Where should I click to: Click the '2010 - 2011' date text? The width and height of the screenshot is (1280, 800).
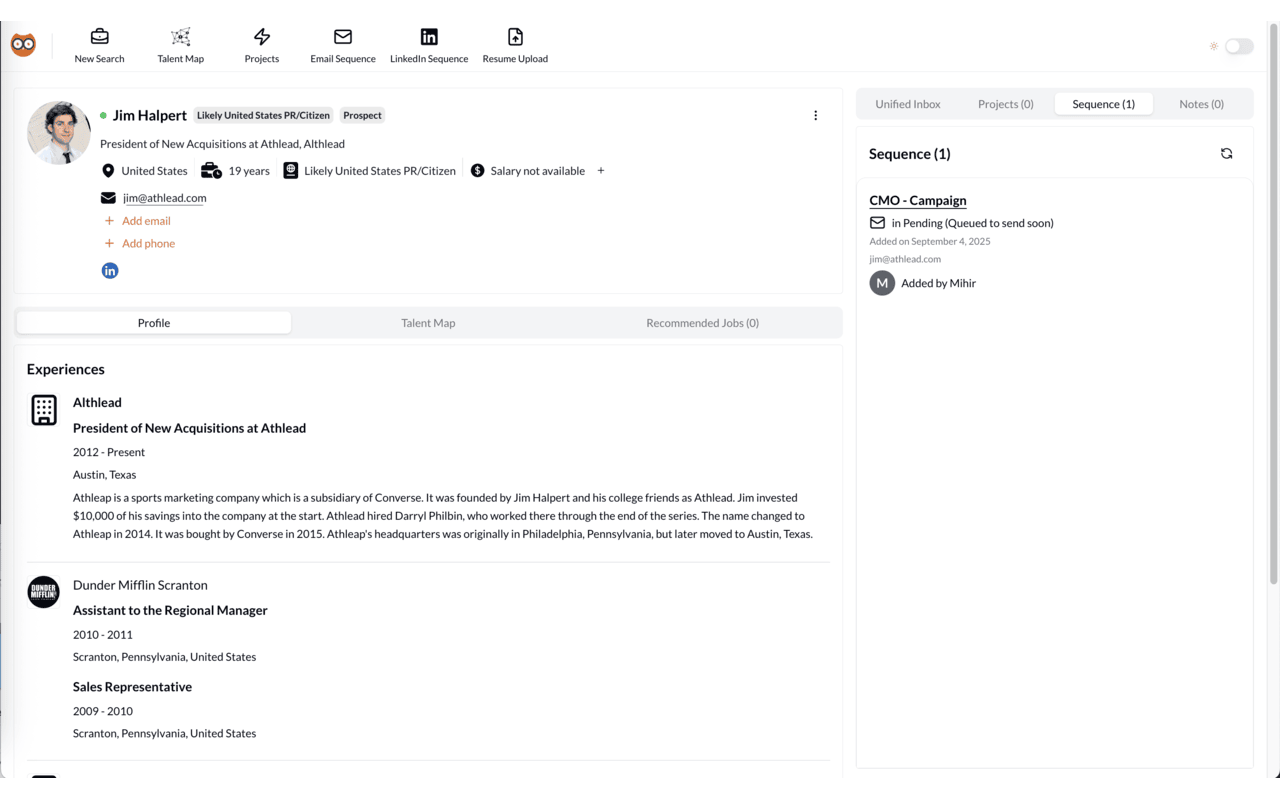103,634
